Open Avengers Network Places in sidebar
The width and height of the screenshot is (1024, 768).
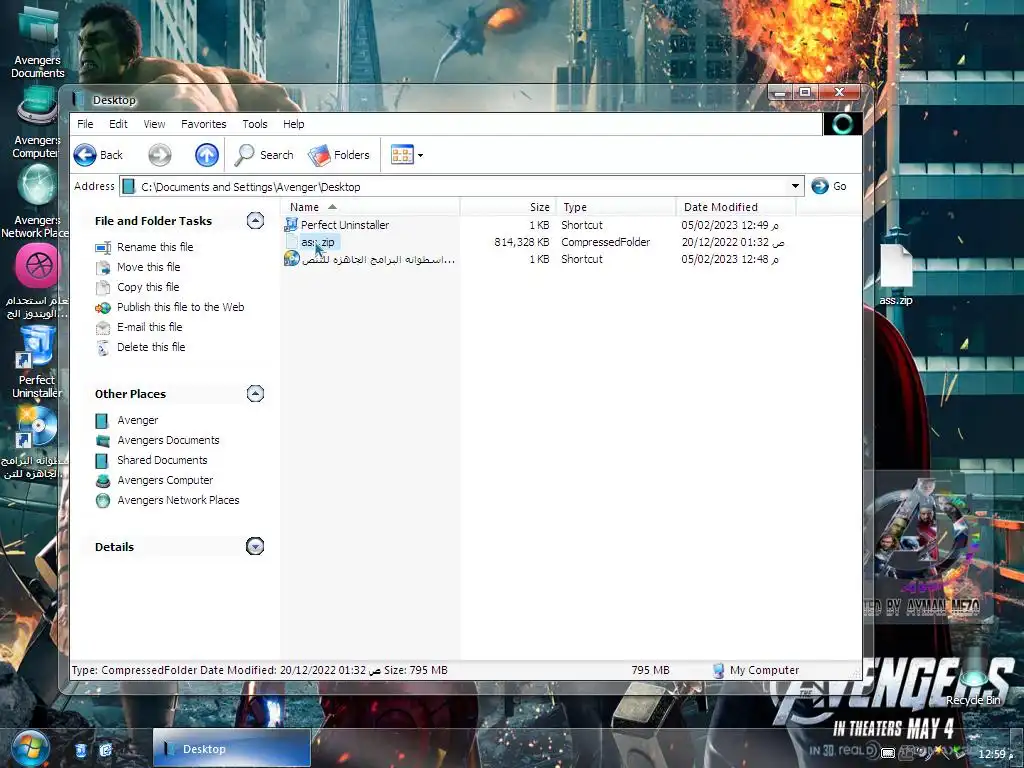pyautogui.click(x=178, y=500)
